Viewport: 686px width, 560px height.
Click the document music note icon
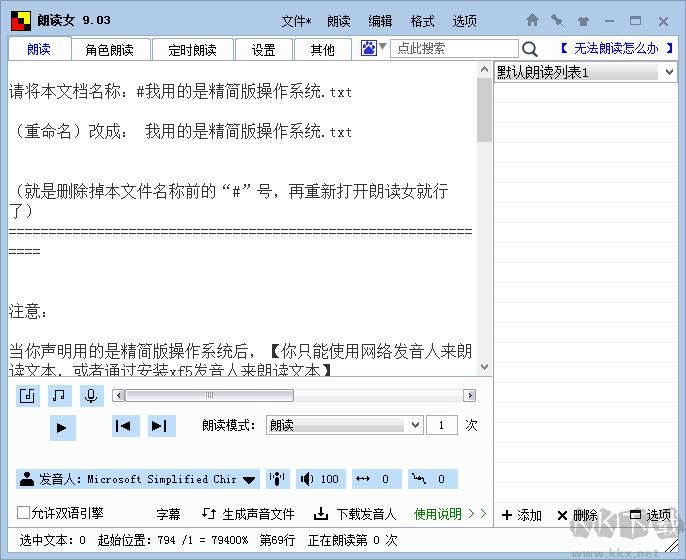pos(28,396)
